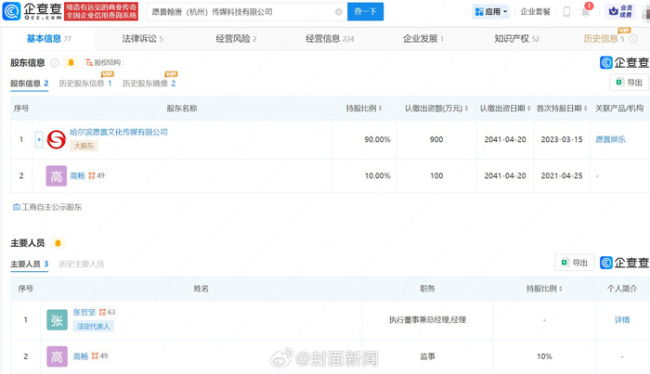Select 2023-03-15 first holding date cell

point(562,140)
